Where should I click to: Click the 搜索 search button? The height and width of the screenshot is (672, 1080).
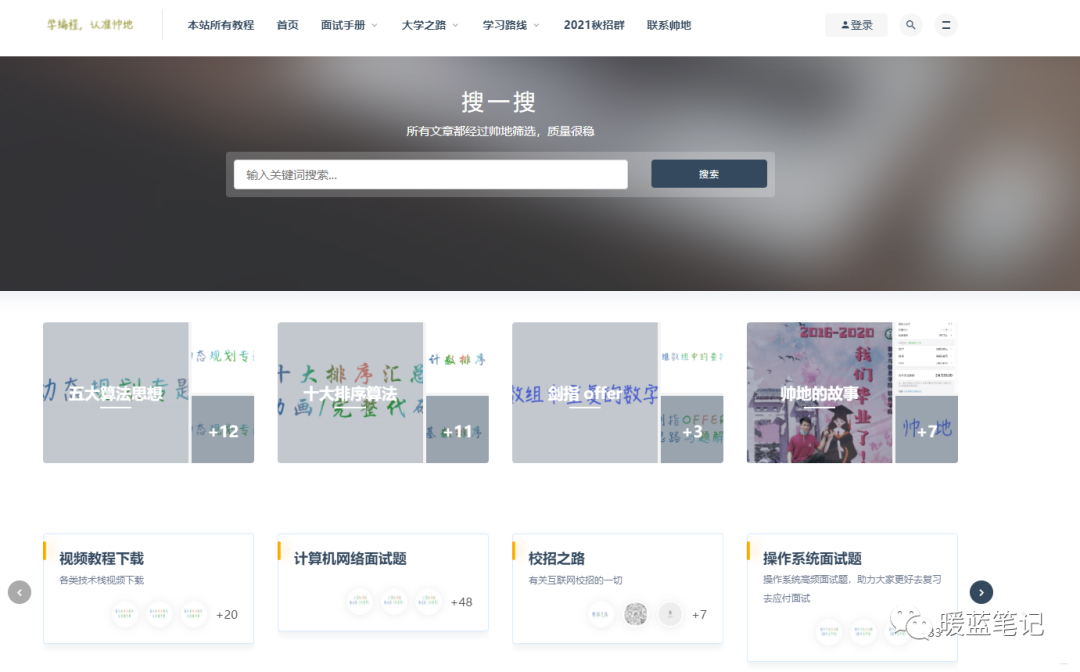pyautogui.click(x=709, y=174)
